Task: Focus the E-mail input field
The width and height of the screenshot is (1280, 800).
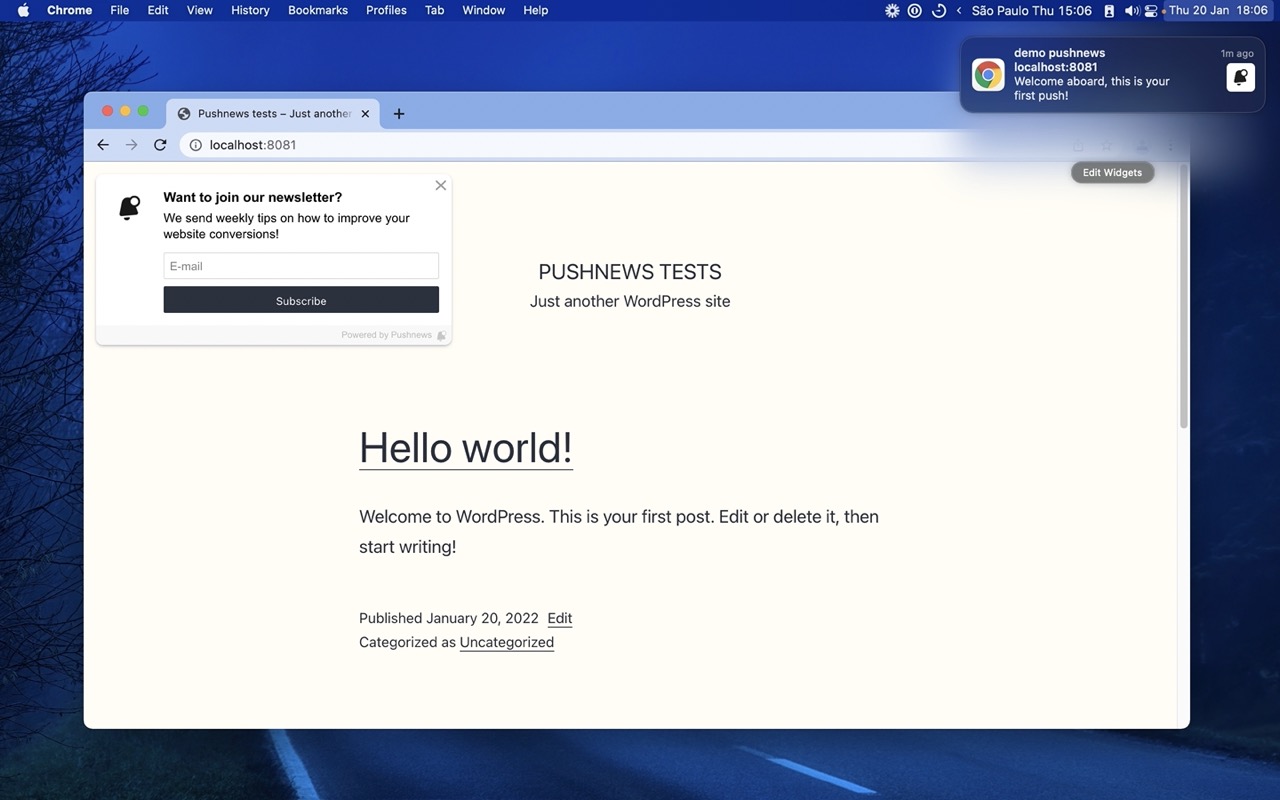Action: click(301, 266)
